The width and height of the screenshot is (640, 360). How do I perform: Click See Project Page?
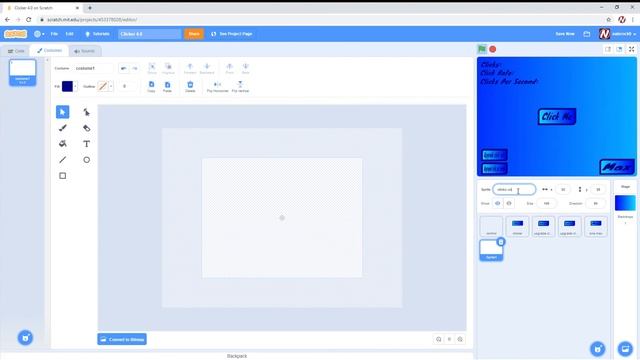[232, 34]
